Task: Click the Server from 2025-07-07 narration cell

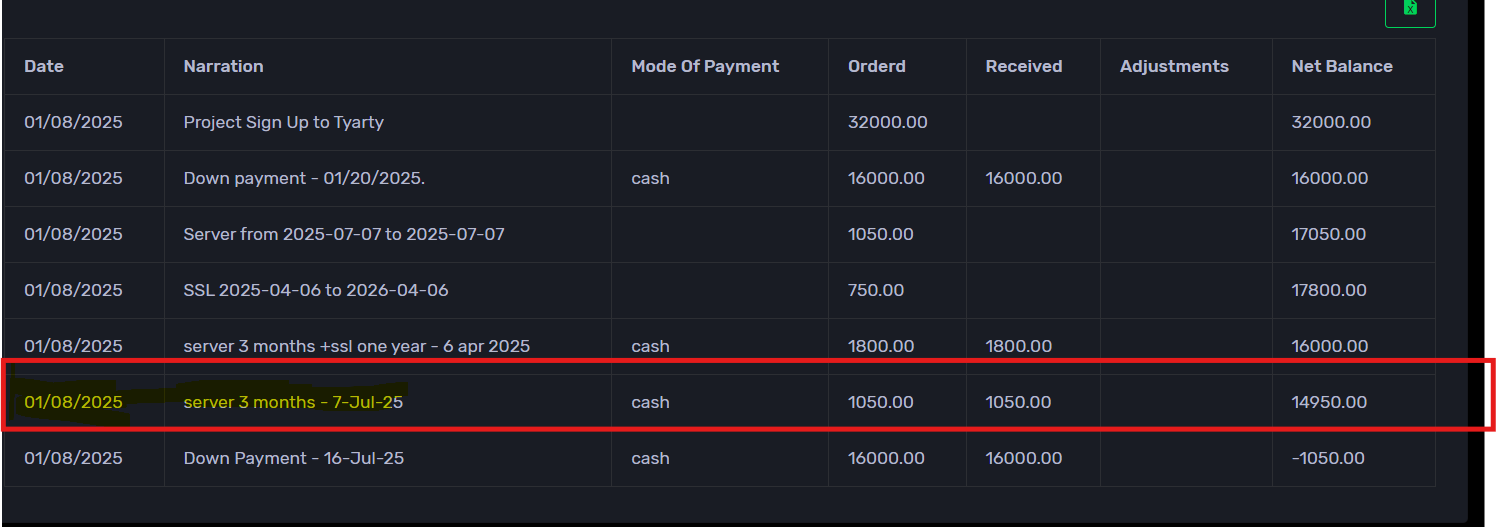Action: [x=343, y=234]
